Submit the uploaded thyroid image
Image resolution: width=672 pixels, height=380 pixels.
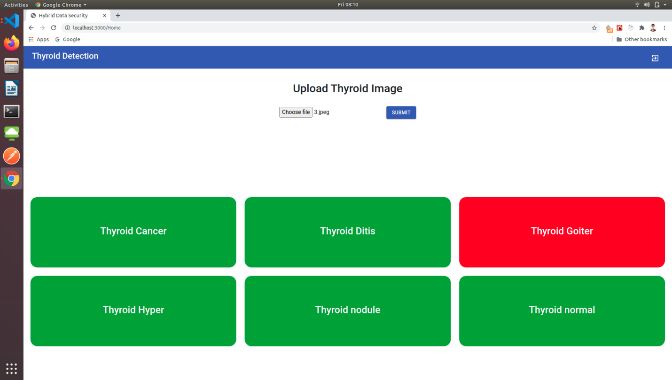[401, 112]
